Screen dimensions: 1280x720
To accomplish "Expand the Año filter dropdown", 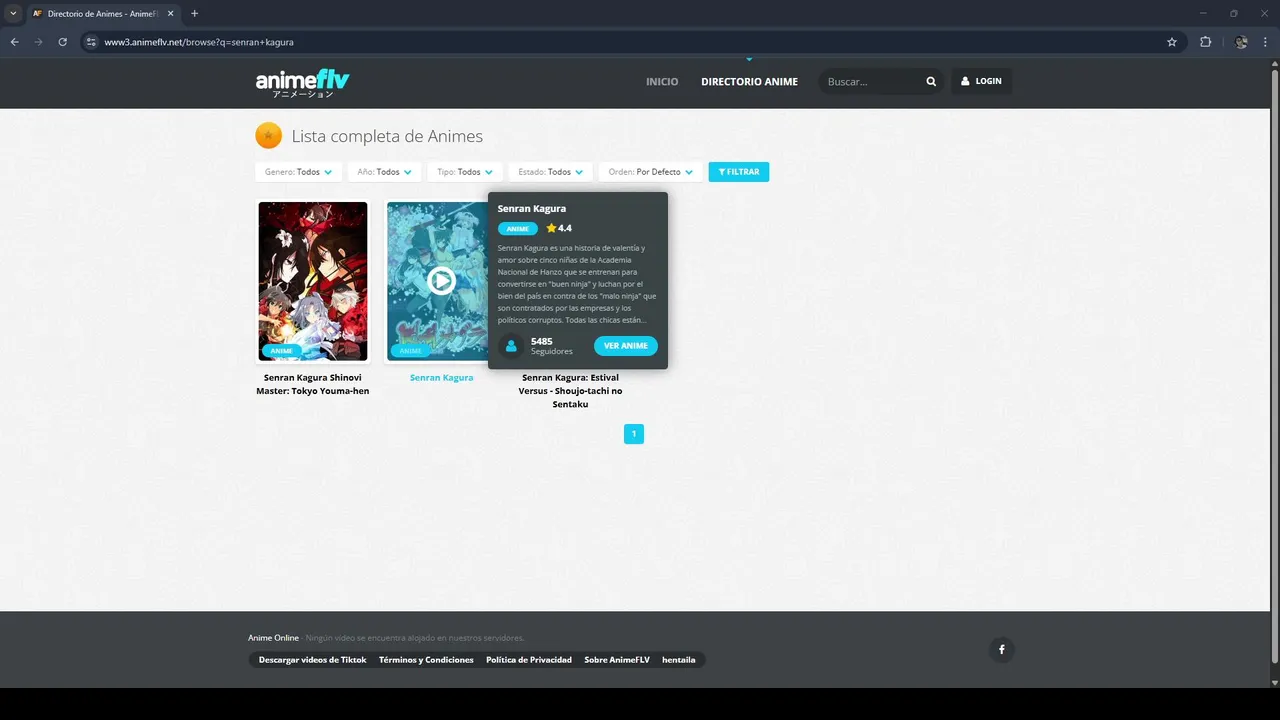I will tap(384, 172).
